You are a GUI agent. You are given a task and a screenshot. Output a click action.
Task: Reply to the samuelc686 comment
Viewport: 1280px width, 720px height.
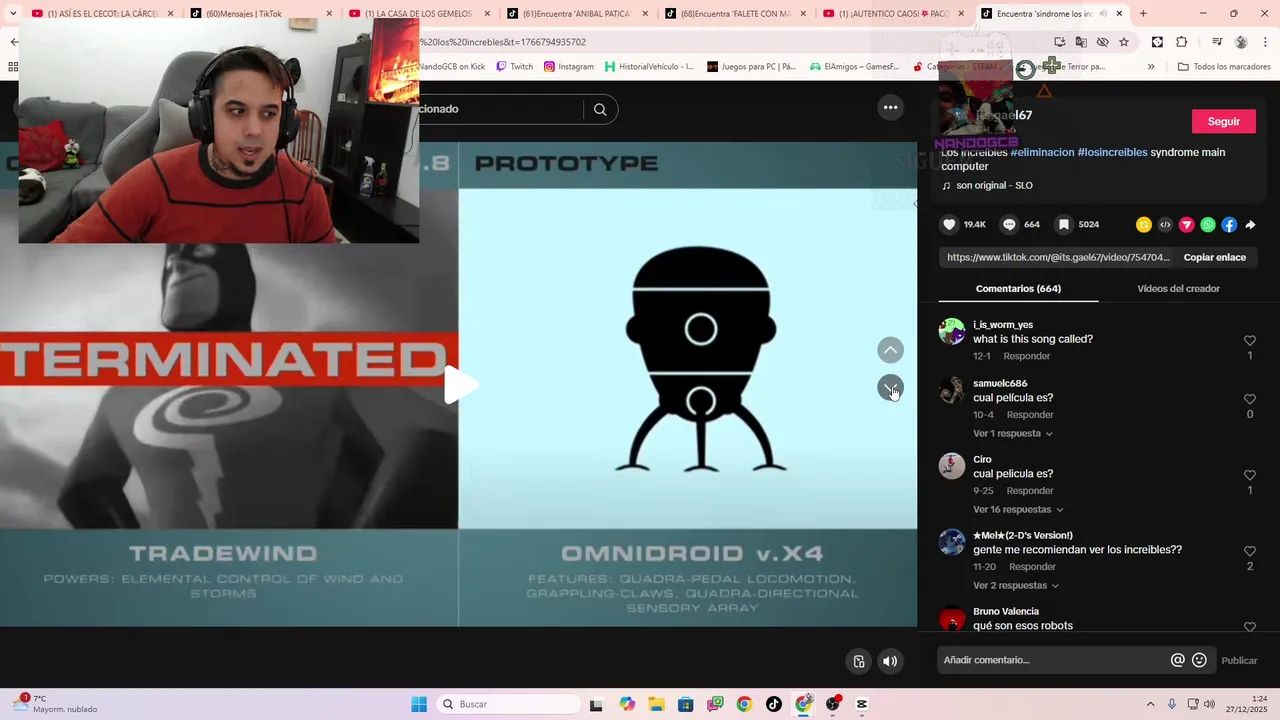(1030, 415)
